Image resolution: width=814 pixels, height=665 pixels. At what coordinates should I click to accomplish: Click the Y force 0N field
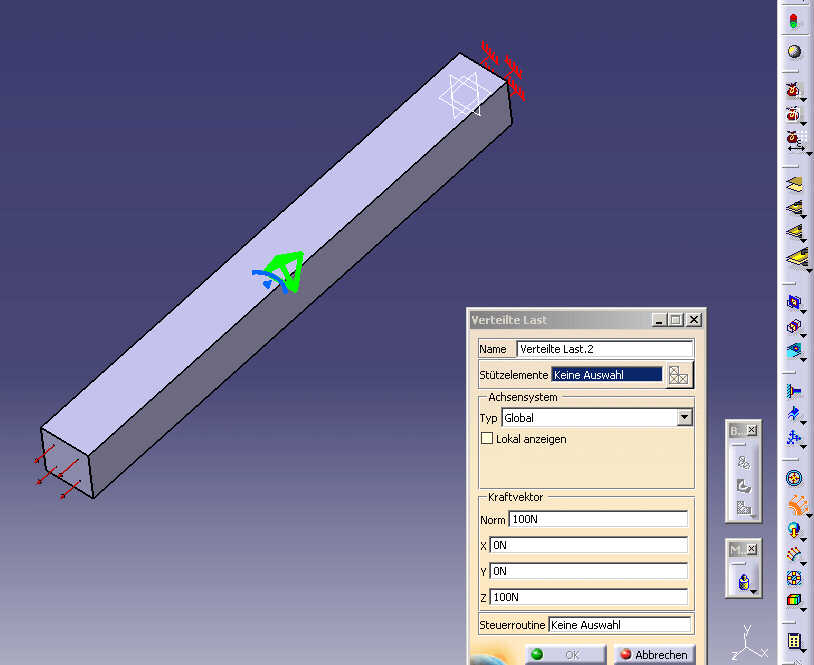point(589,571)
